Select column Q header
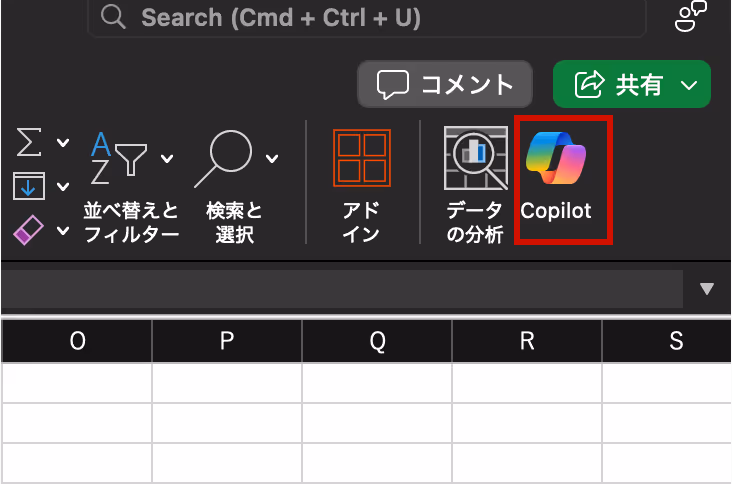The width and height of the screenshot is (732, 484). click(377, 341)
